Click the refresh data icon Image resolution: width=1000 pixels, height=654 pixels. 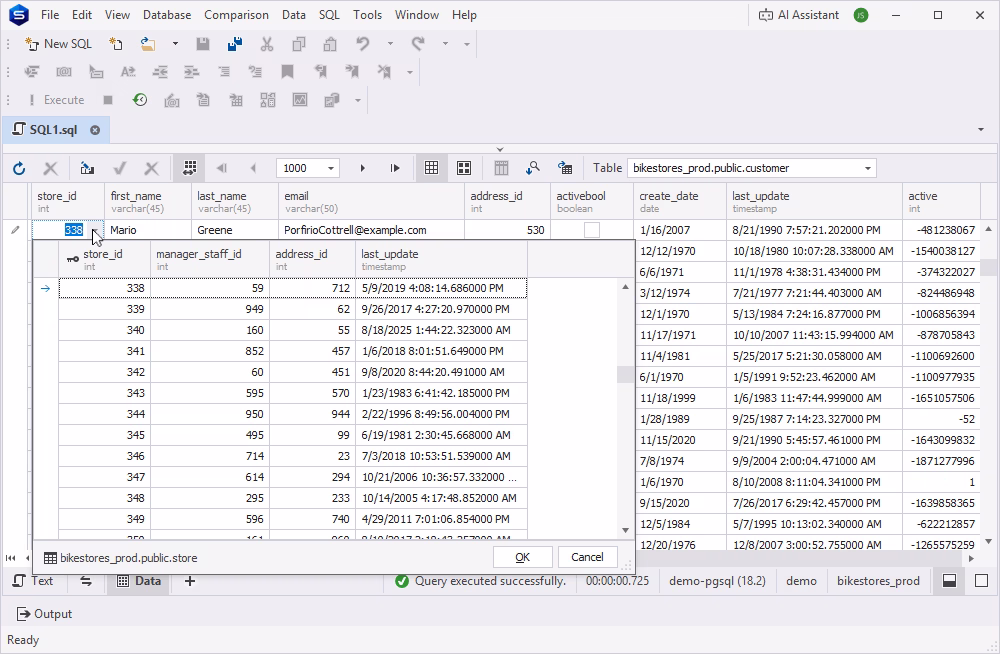click(x=19, y=168)
